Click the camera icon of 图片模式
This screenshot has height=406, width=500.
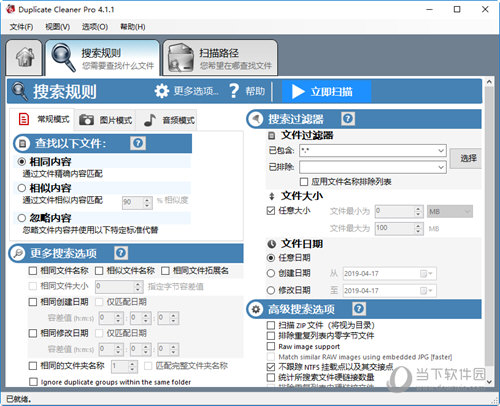(x=86, y=120)
